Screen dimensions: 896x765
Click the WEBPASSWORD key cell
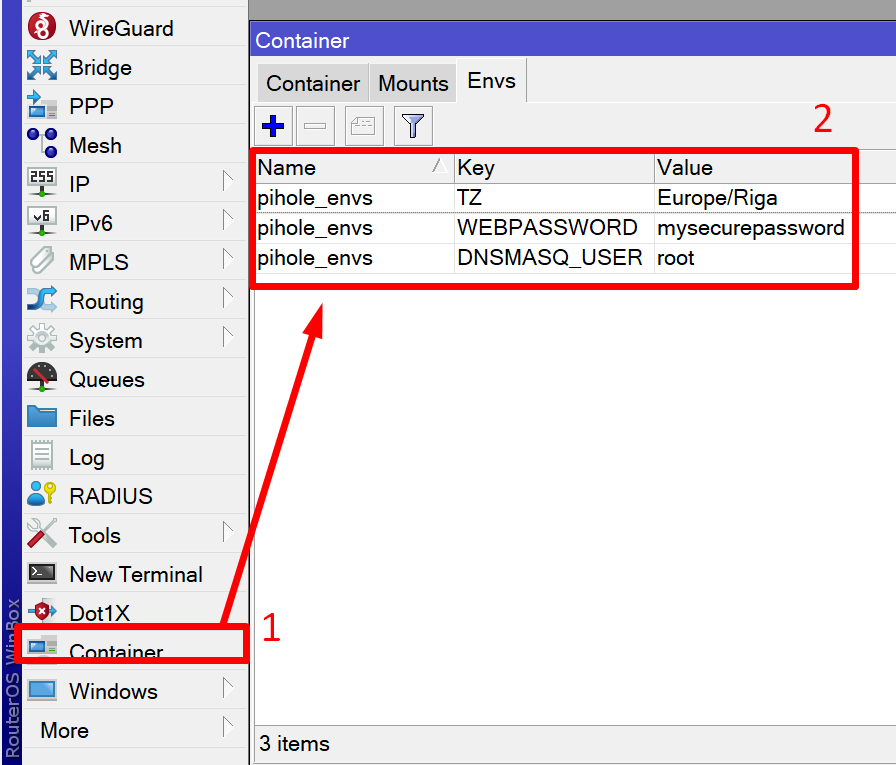(x=554, y=228)
